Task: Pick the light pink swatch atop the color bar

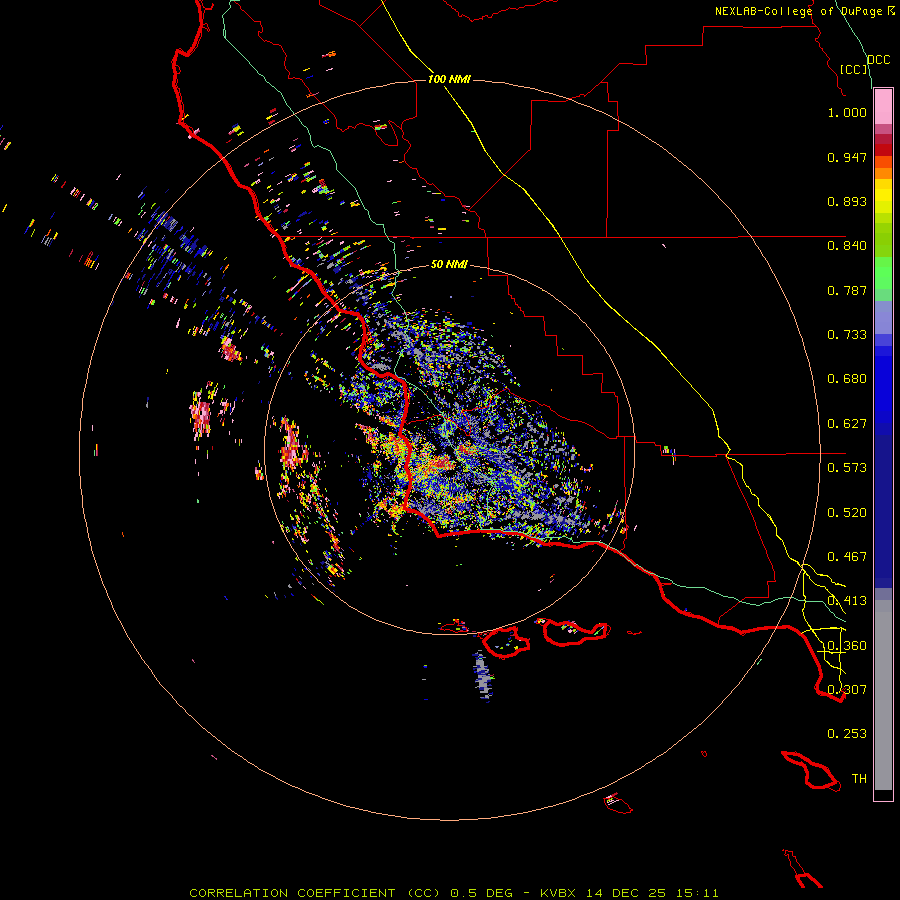Action: [883, 107]
